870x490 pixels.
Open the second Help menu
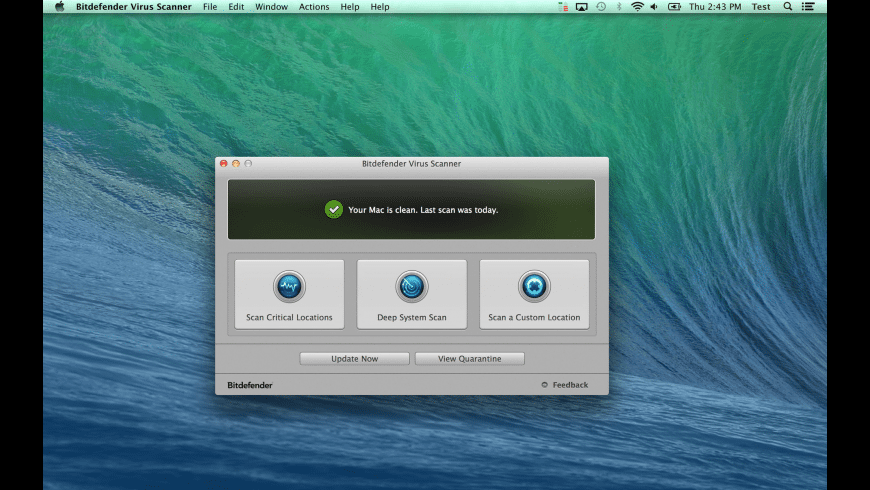[380, 7]
